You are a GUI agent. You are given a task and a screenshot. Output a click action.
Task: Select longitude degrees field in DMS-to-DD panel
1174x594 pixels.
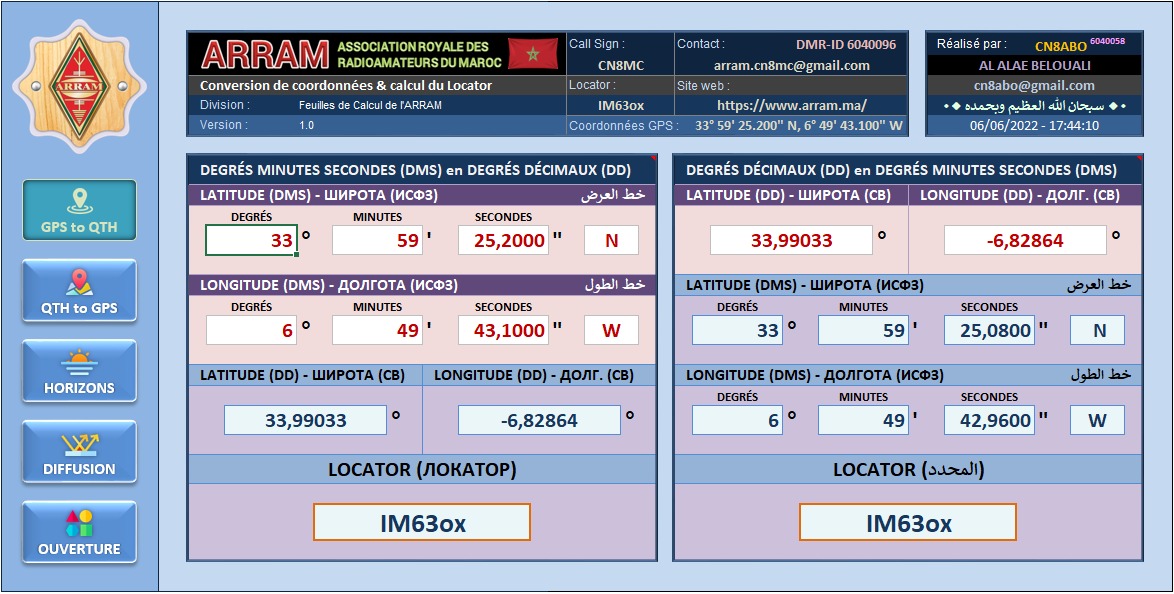pyautogui.click(x=252, y=330)
